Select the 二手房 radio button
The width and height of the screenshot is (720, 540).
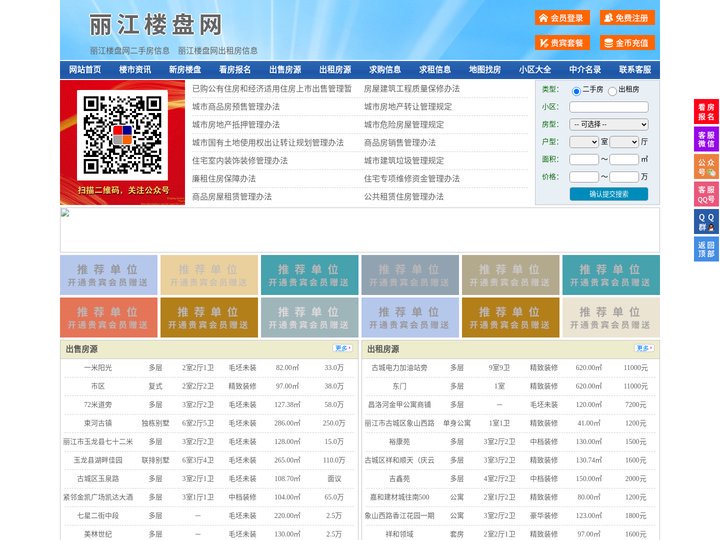click(x=576, y=91)
